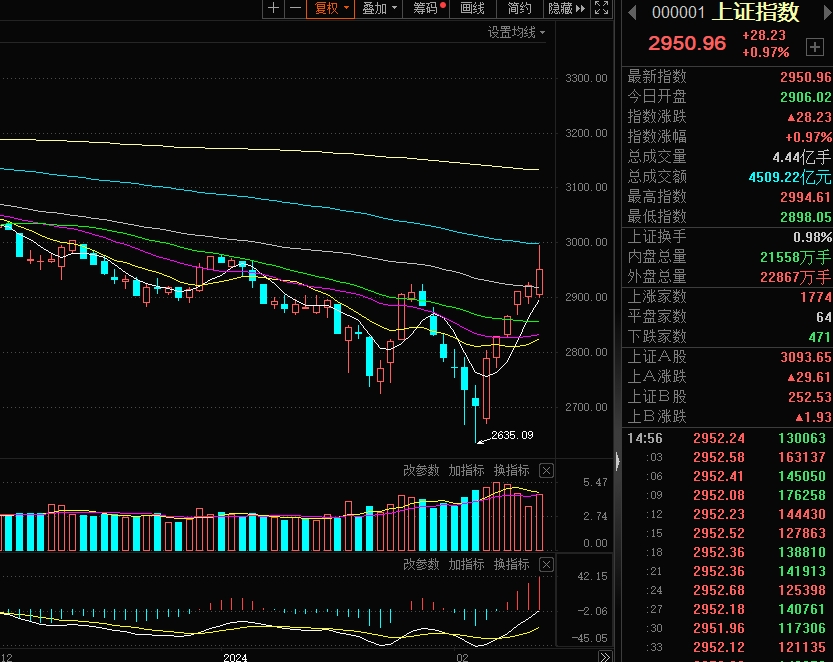Close the volume indicator panel
This screenshot has width=833, height=662.
[546, 470]
